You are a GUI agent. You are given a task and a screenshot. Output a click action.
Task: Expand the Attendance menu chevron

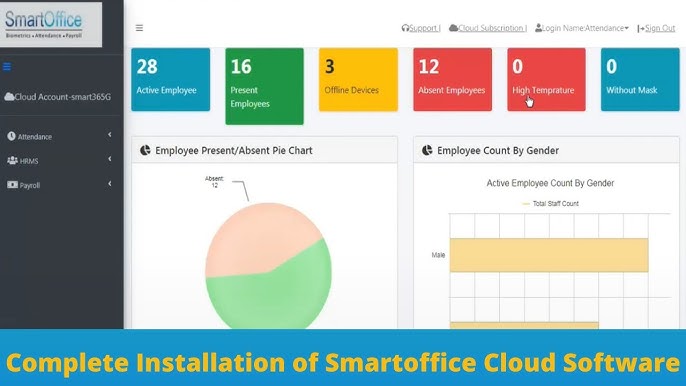tap(110, 135)
